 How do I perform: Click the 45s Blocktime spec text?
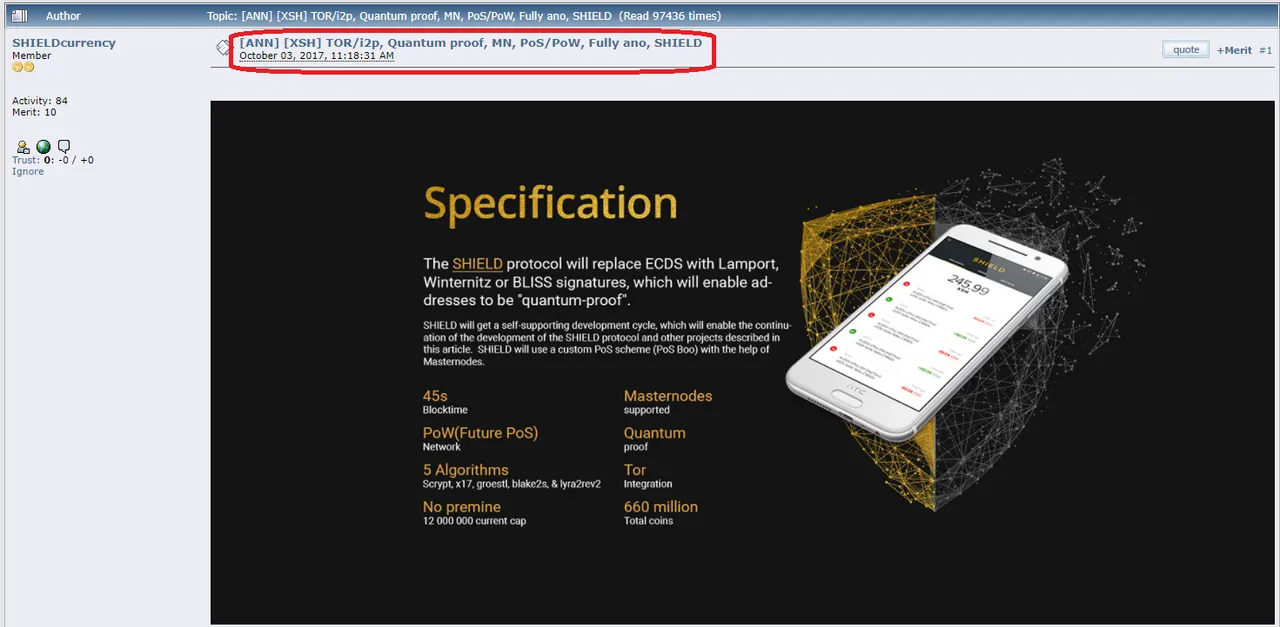[x=445, y=402]
